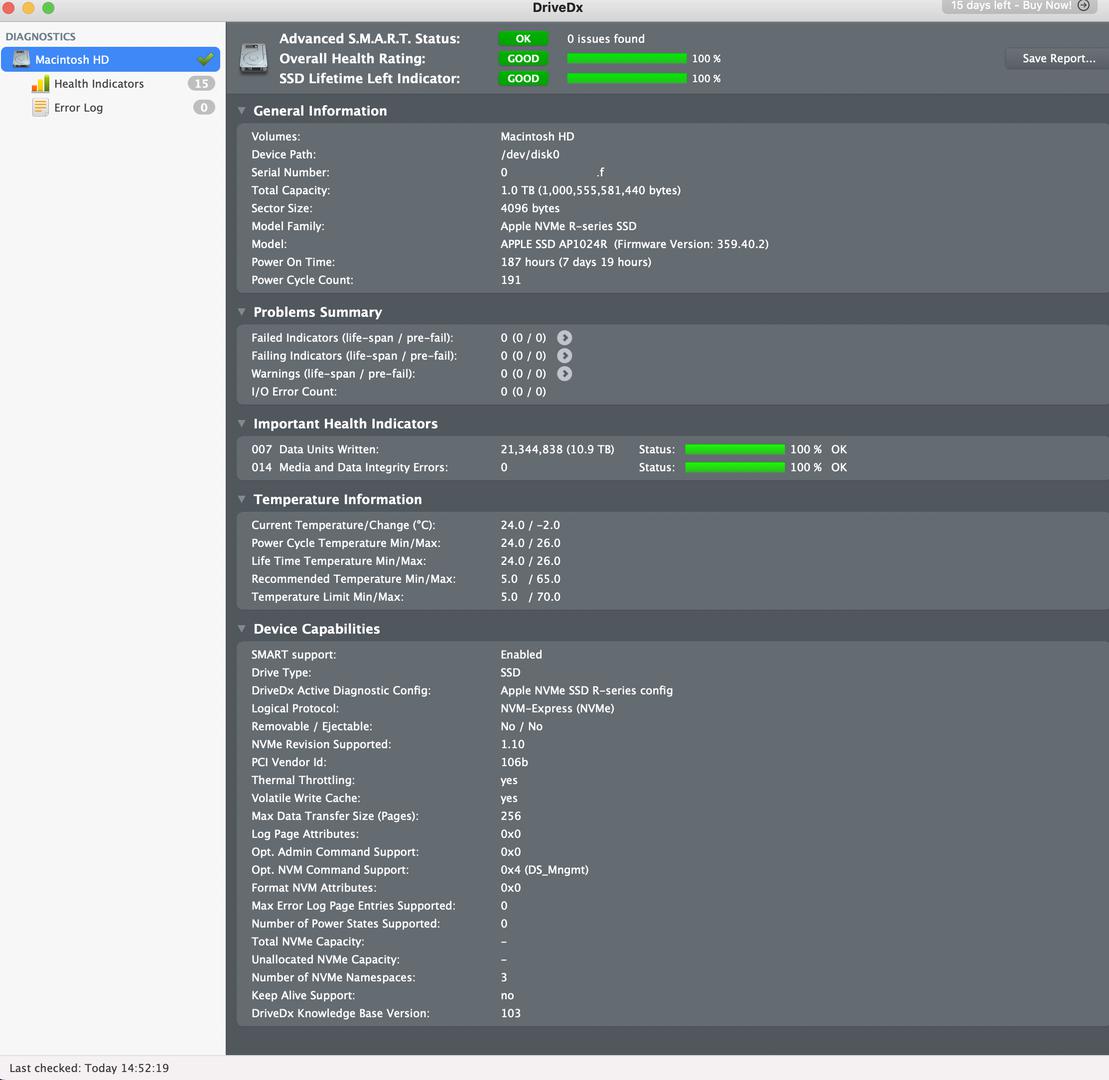Click the Data Units Written status bar
1109x1080 pixels.
735,449
